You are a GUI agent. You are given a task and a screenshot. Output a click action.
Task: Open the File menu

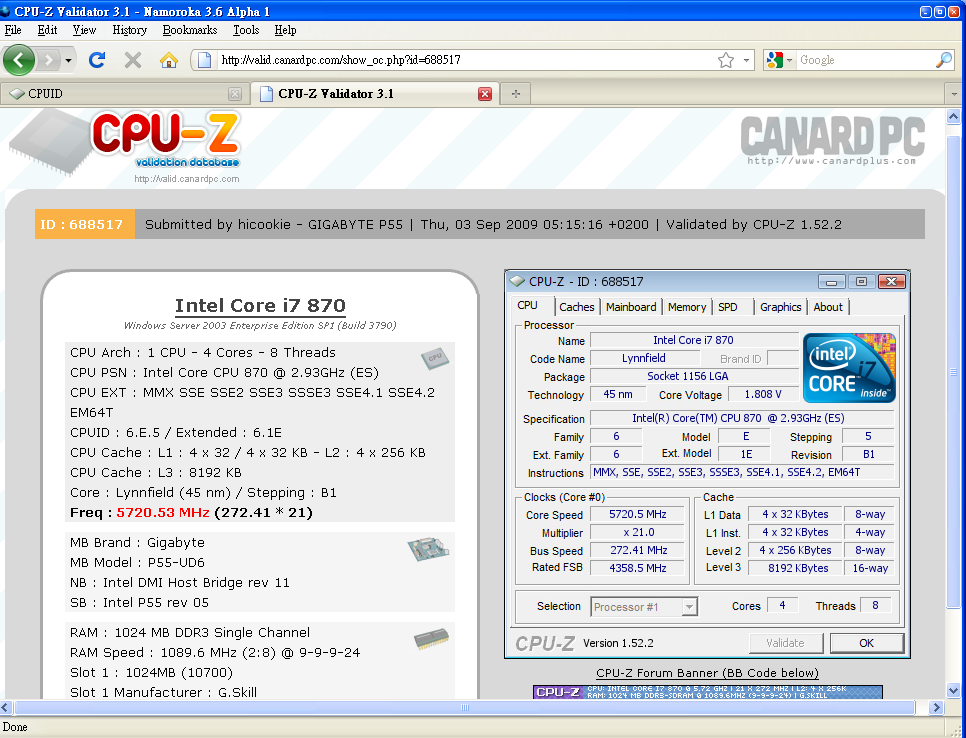click(x=13, y=30)
